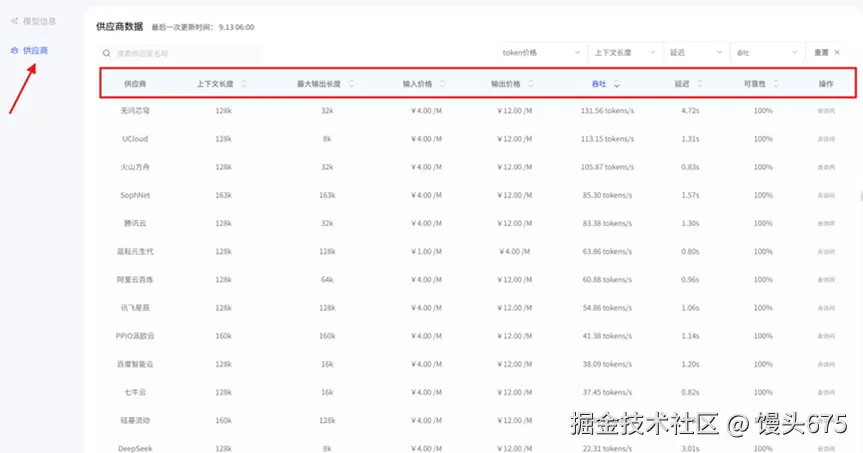Visit link in the 七牛云 row

click(826, 392)
